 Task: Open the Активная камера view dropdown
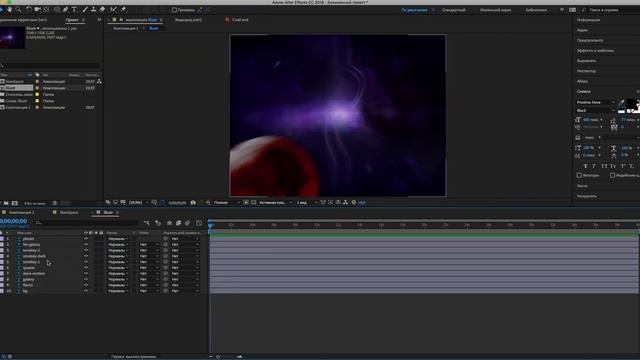pos(276,202)
